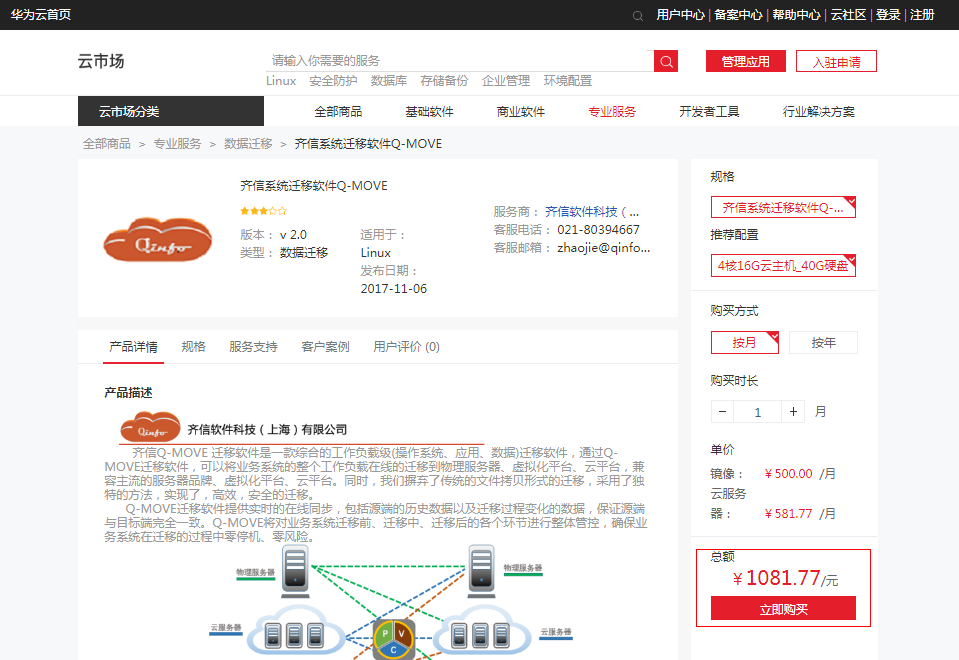959x660 pixels.
Task: Click the 云市场 logo title
Action: click(x=101, y=61)
